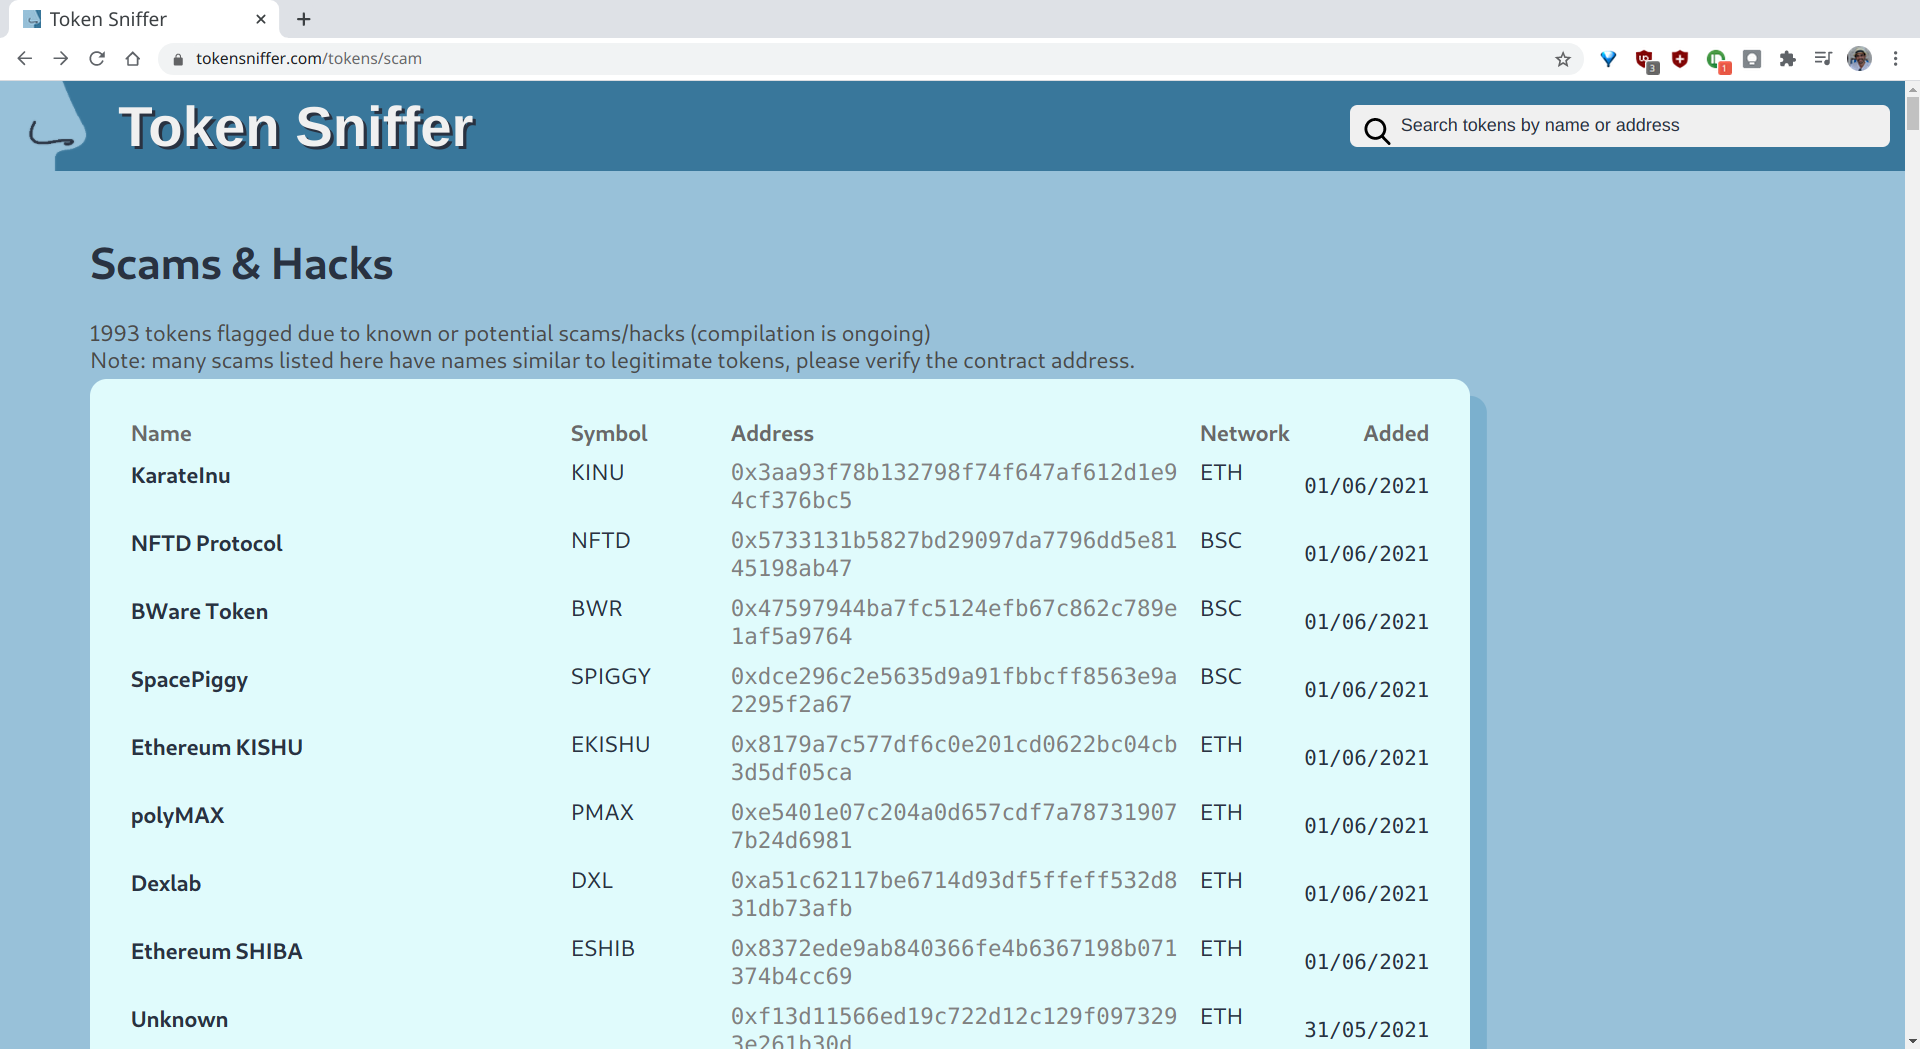
Task: Open the KarateInu token link
Action: 180,476
